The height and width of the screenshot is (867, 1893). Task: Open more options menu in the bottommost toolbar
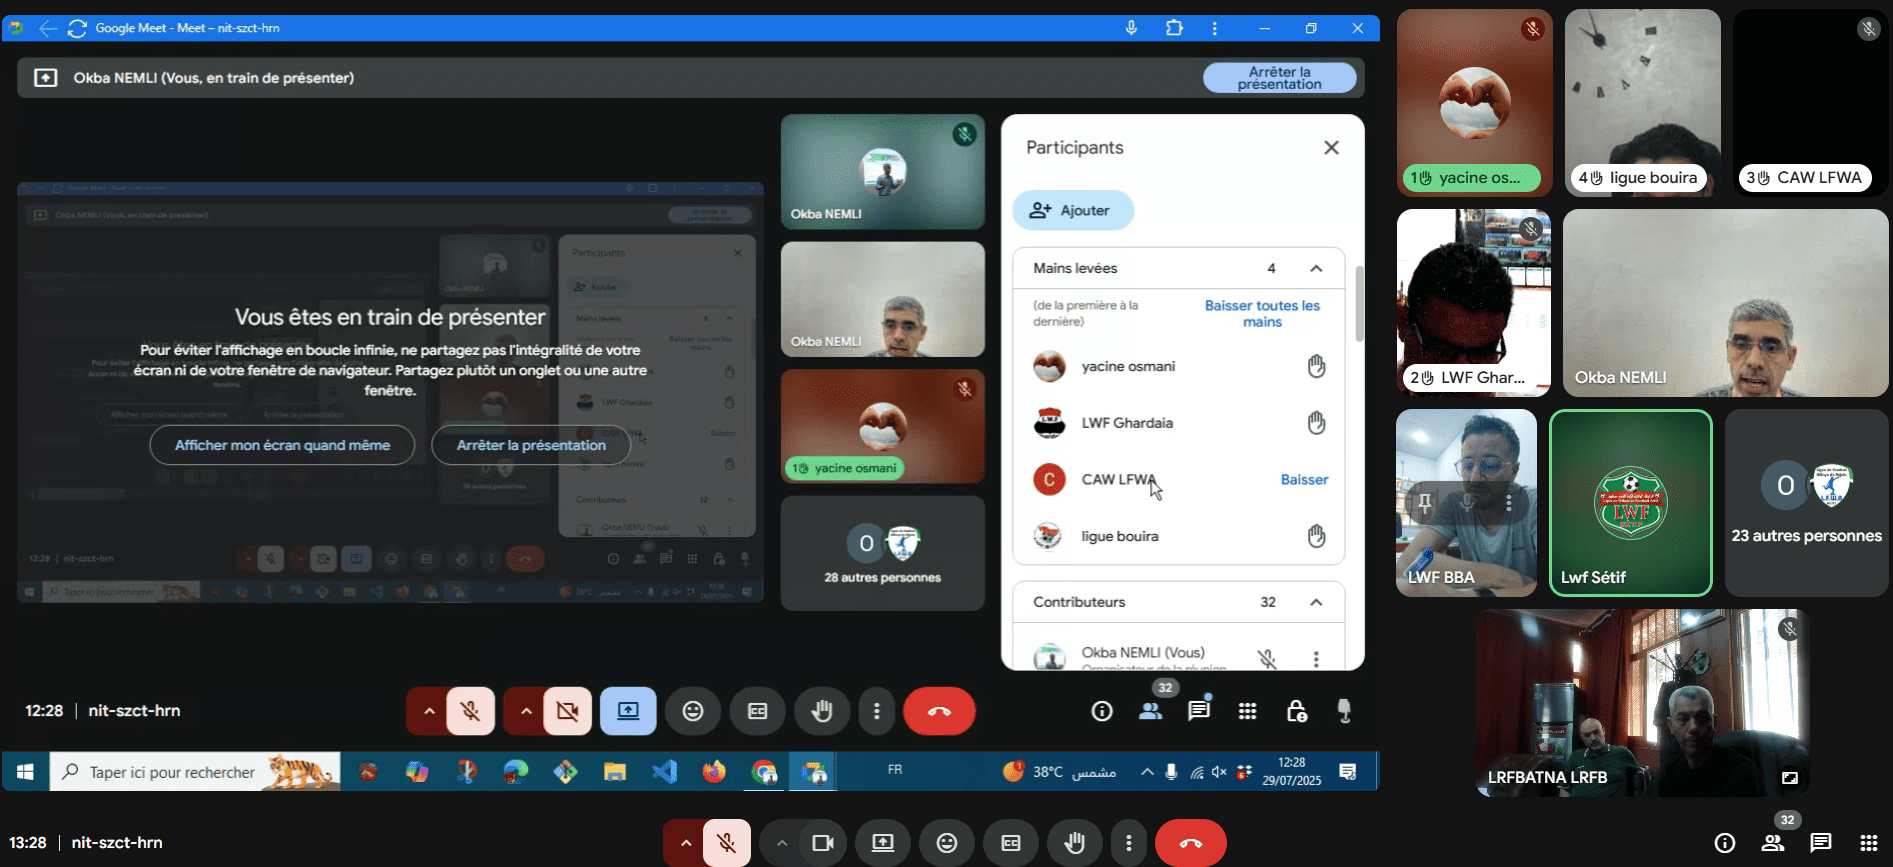tap(1129, 843)
